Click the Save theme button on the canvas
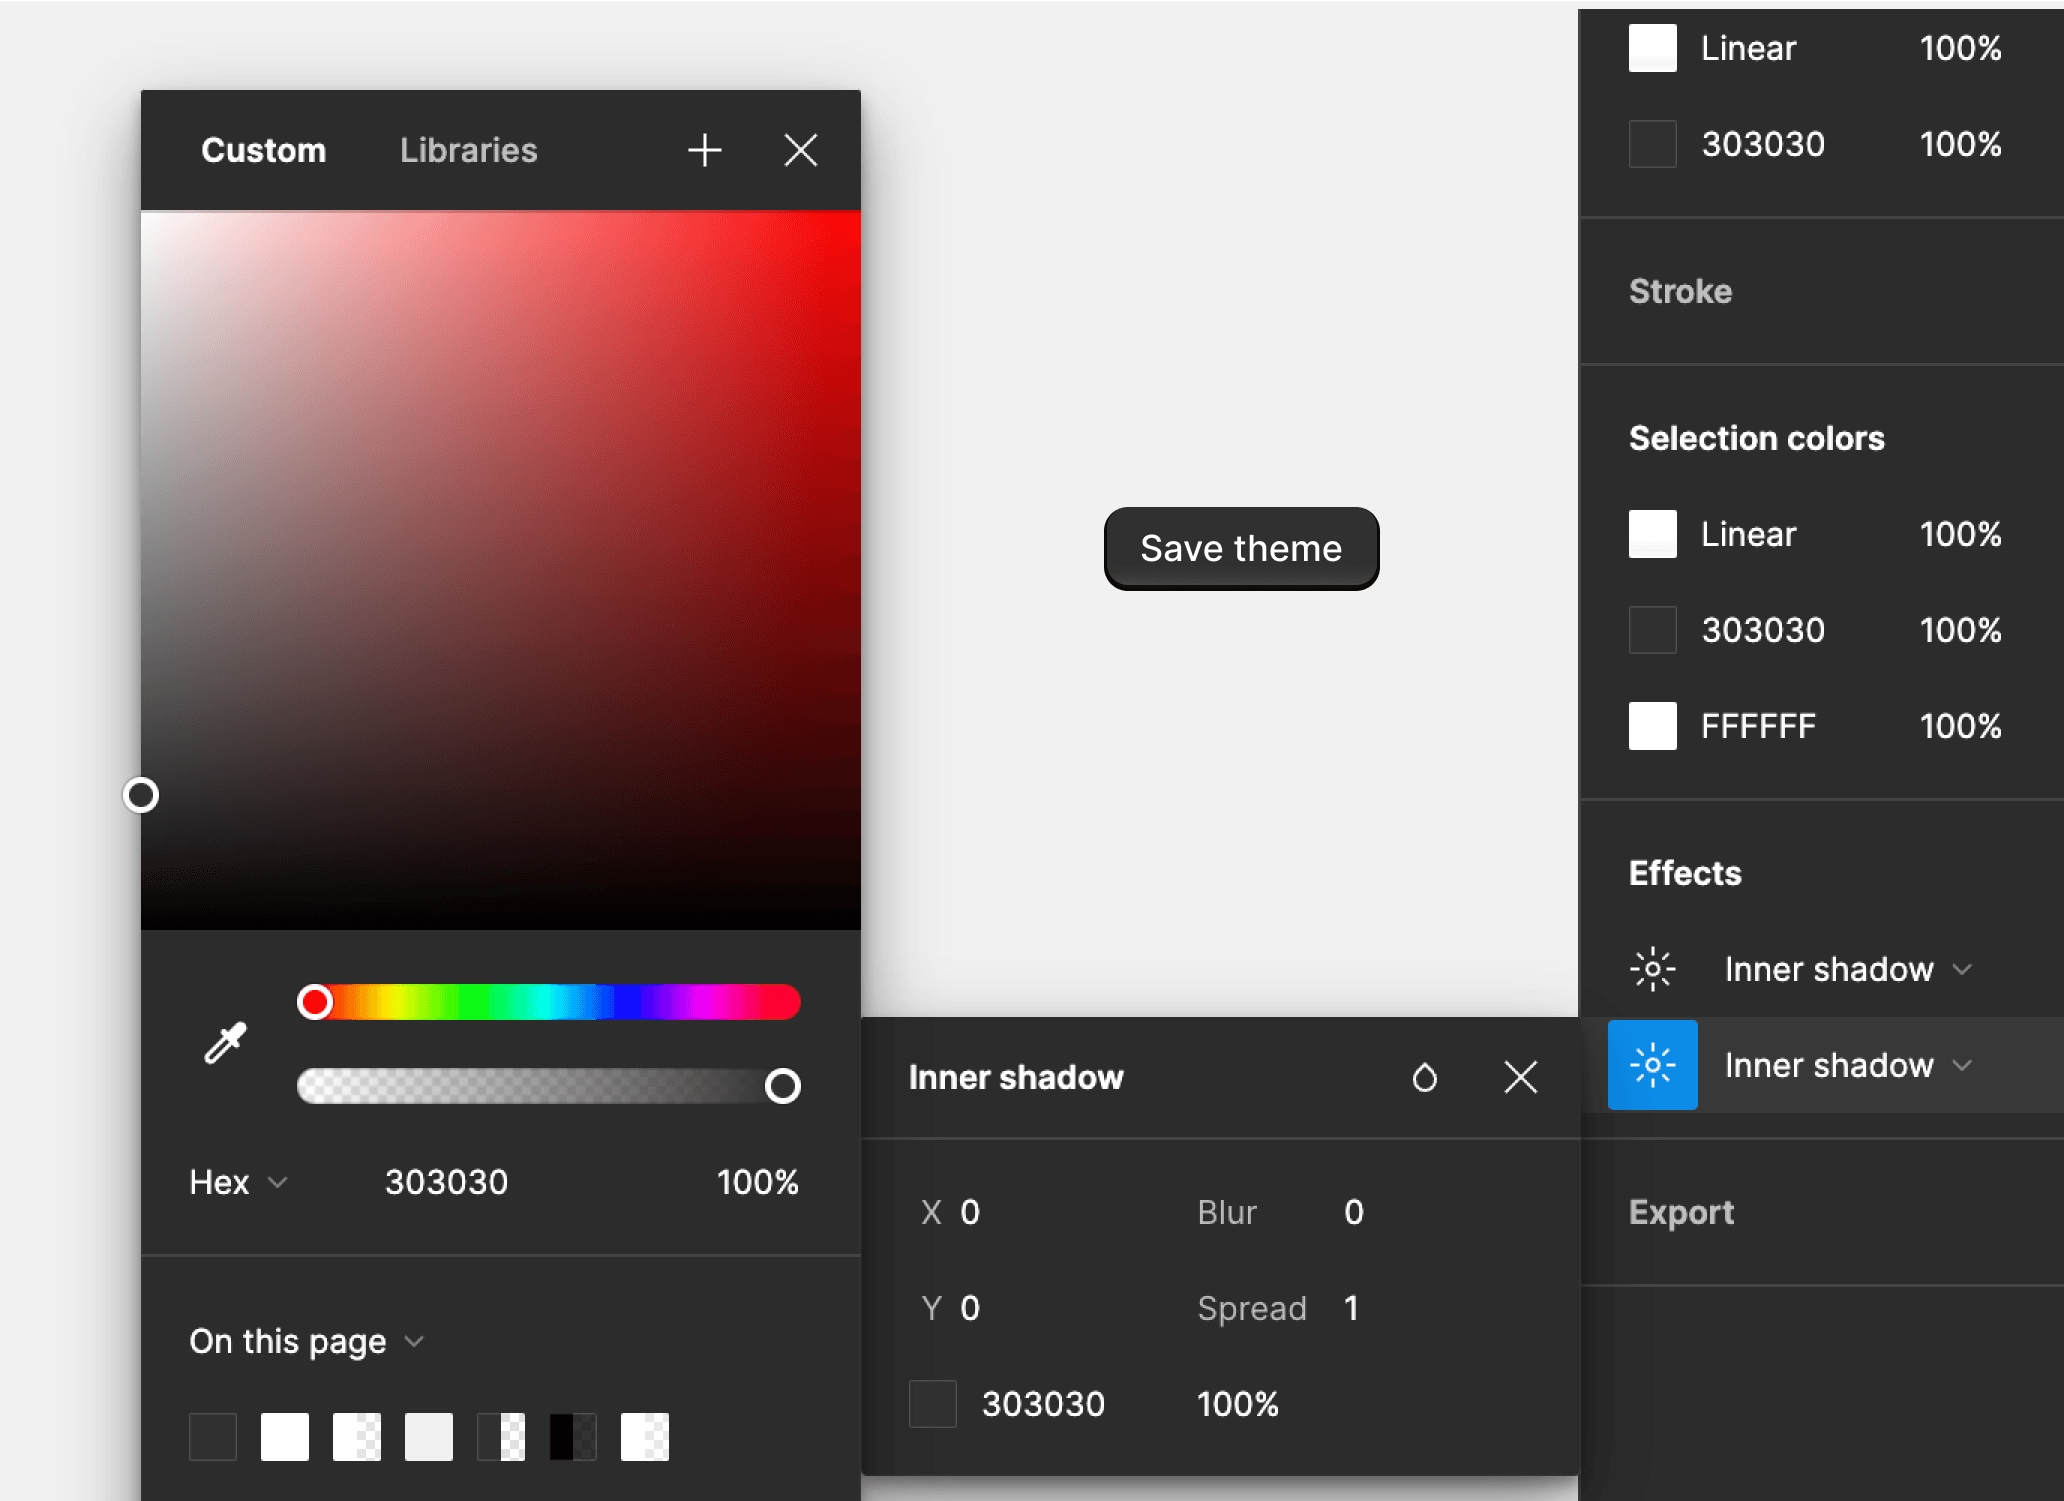The image size is (2064, 1501). click(x=1241, y=548)
